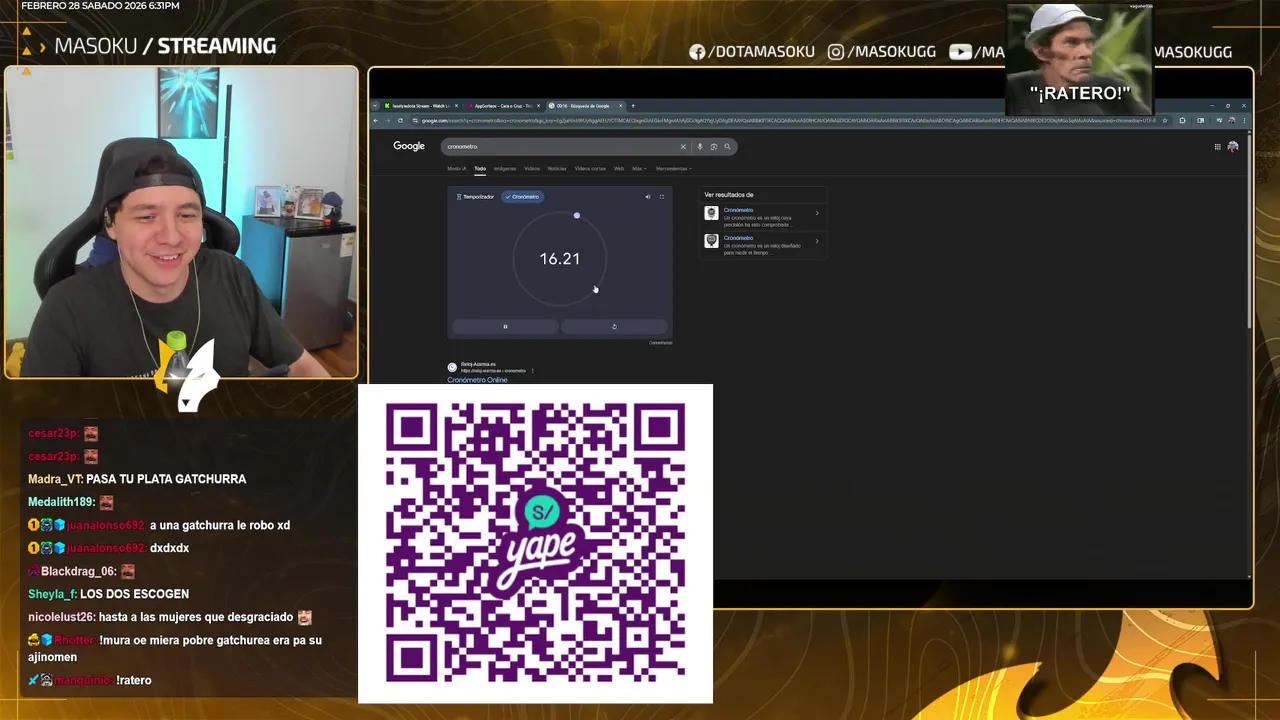Image resolution: width=1280 pixels, height=720 pixels.
Task: Go to the Google logo homepage
Action: pos(408,146)
